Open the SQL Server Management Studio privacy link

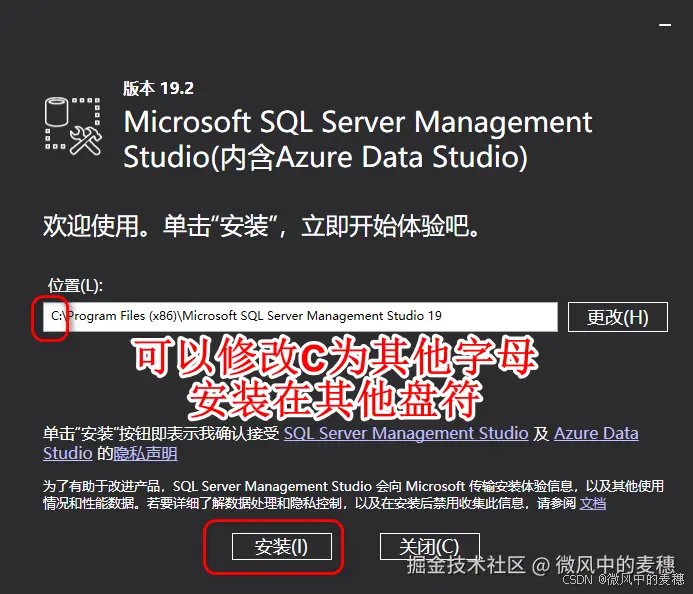click(406, 433)
